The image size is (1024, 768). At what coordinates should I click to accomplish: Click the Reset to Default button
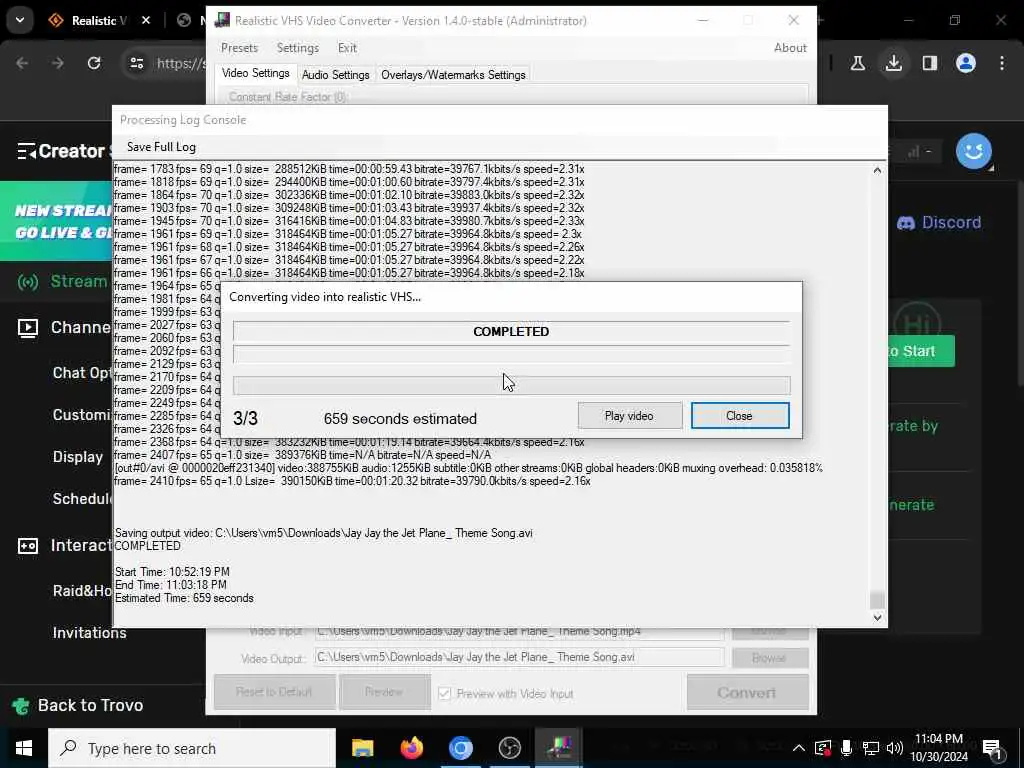coord(274,692)
